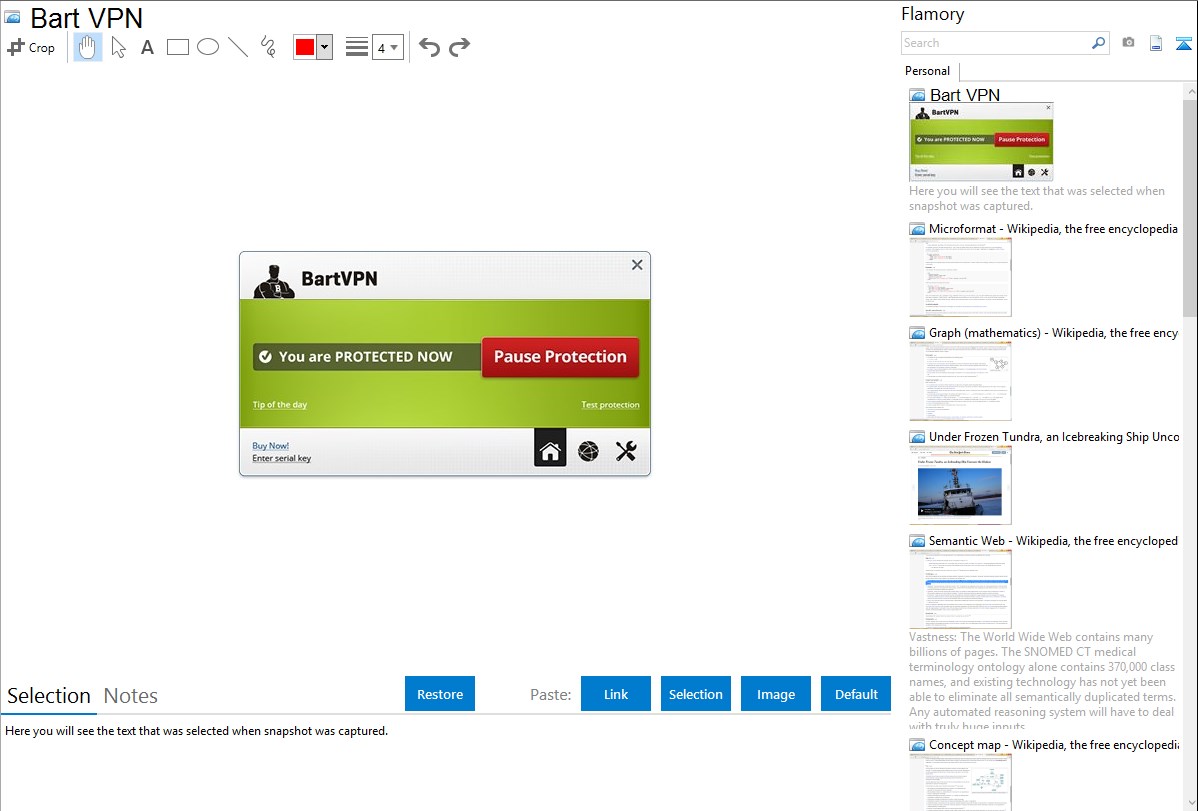Activate the hand pan tool
This screenshot has width=1198, height=811.
coord(88,47)
